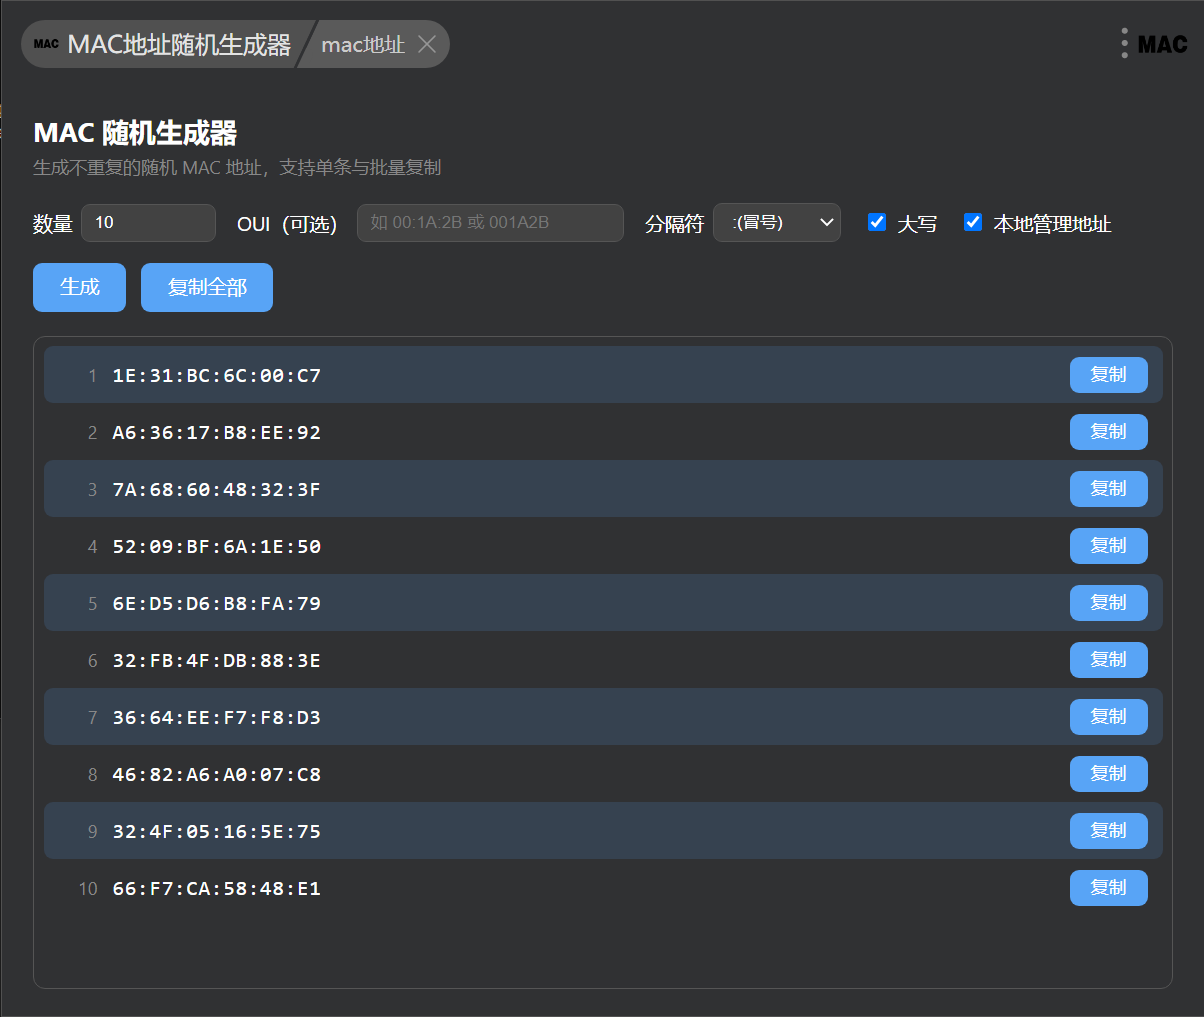Copy address A6:36:17:B8:EE:92 with 复制
Image resolution: width=1204 pixels, height=1017 pixels.
click(x=1109, y=432)
